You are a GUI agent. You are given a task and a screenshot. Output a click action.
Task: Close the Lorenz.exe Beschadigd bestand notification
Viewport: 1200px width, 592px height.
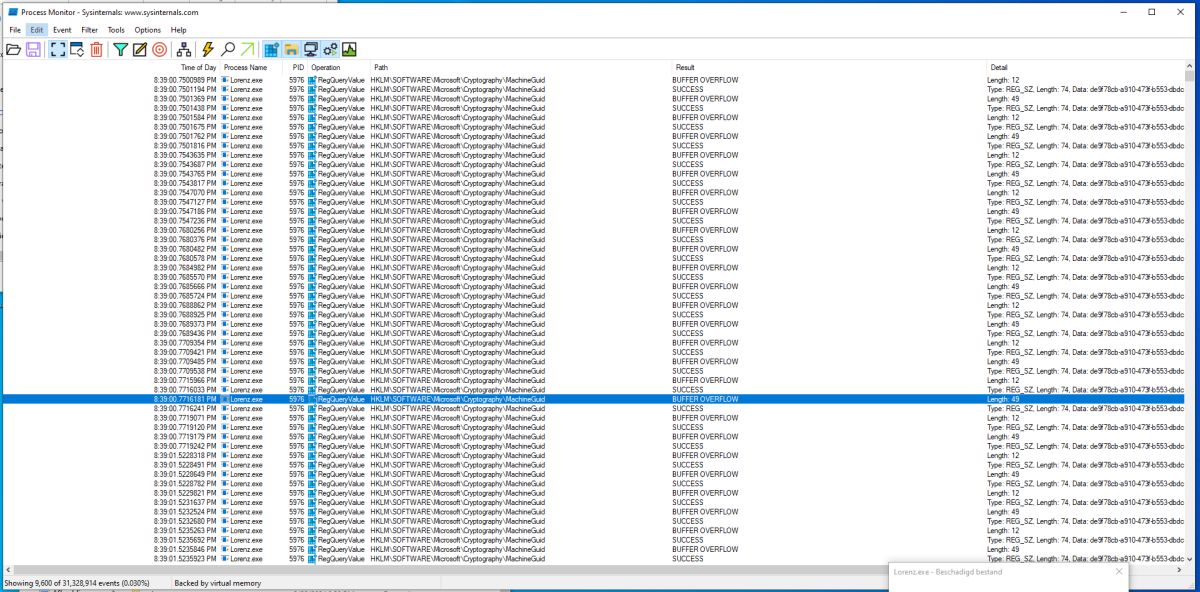[x=1118, y=572]
